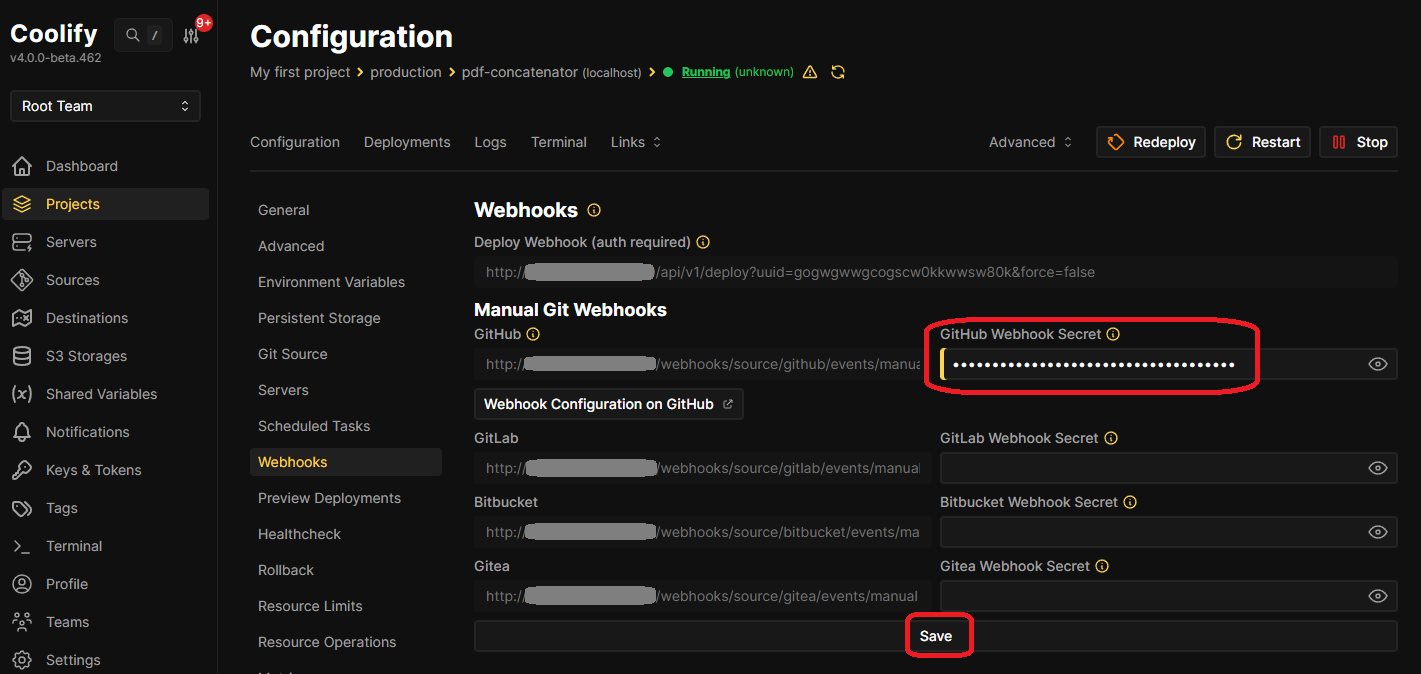Open Preview Deployments section
This screenshot has width=1421, height=674.
click(x=345, y=498)
